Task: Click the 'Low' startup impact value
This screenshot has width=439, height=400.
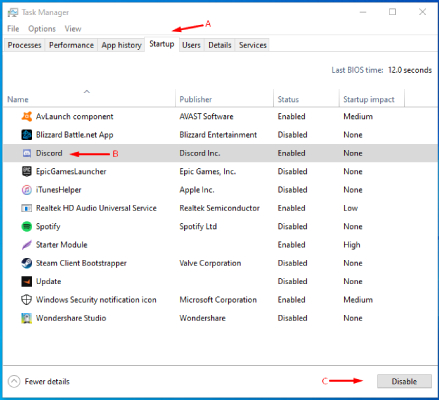Action: pyautogui.click(x=351, y=208)
